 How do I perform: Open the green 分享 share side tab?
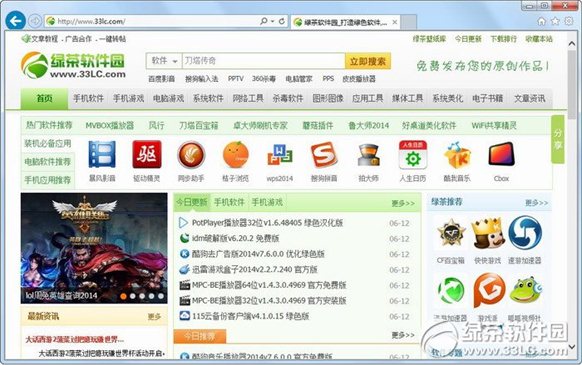558,139
